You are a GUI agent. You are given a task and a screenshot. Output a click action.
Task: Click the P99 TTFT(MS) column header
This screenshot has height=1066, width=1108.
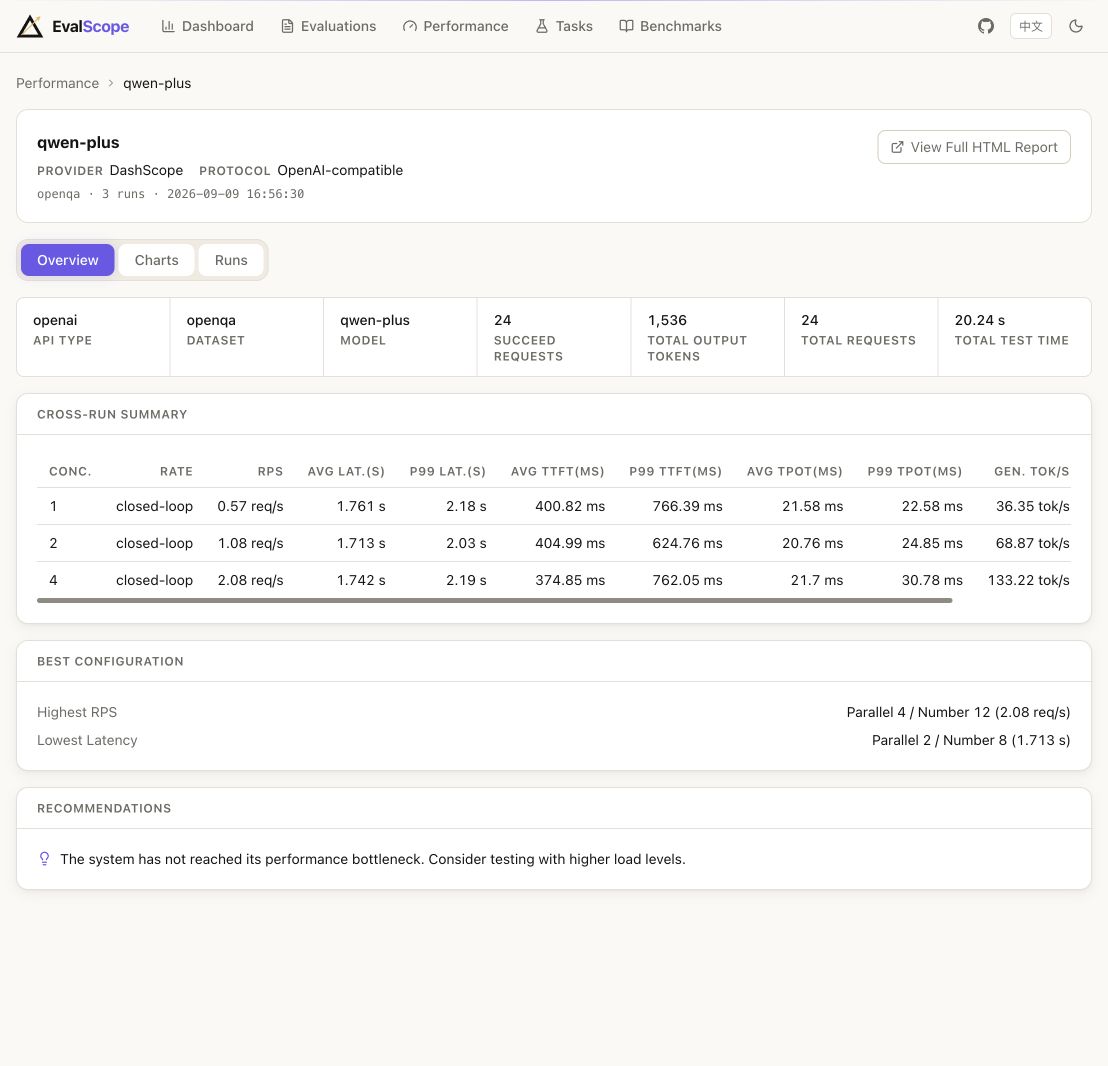[676, 471]
